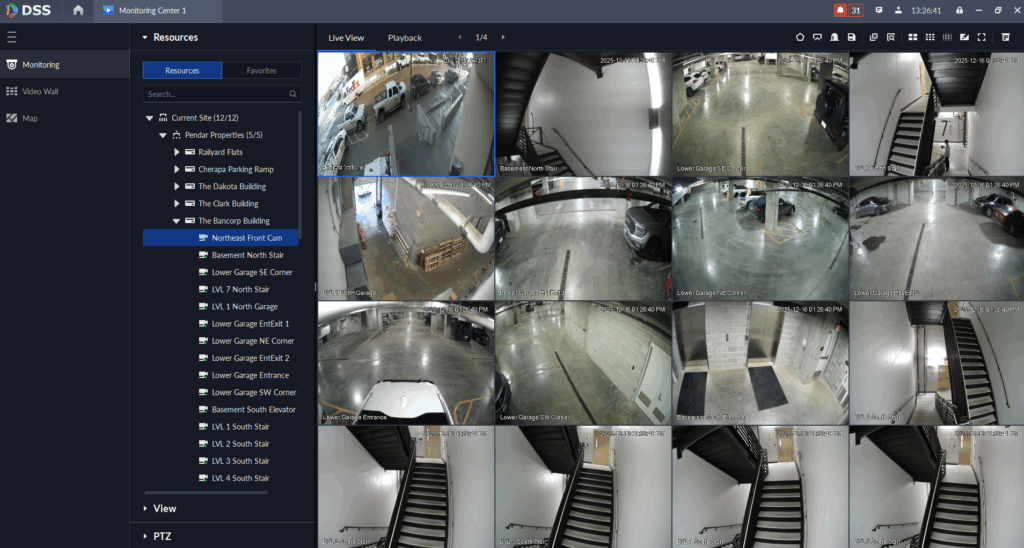Expand the PTZ panel section
This screenshot has height=548, width=1024.
coord(162,536)
